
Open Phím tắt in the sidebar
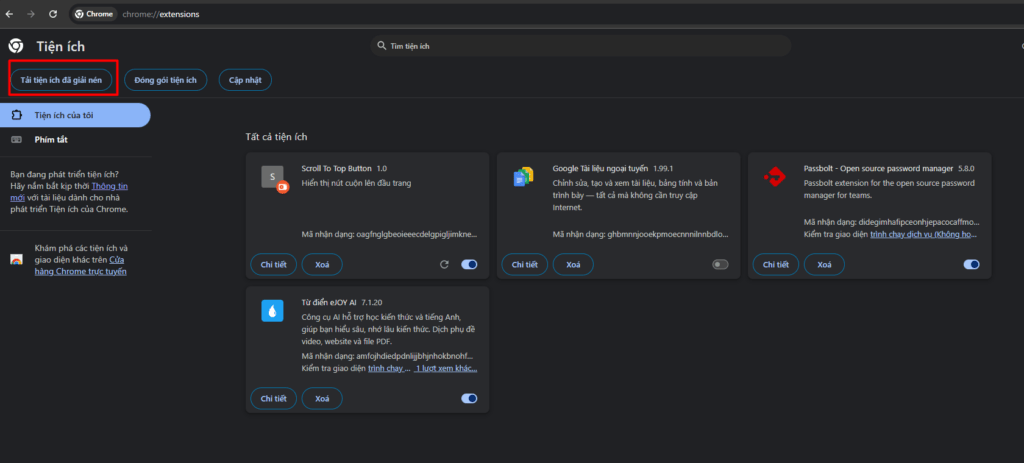point(51,140)
